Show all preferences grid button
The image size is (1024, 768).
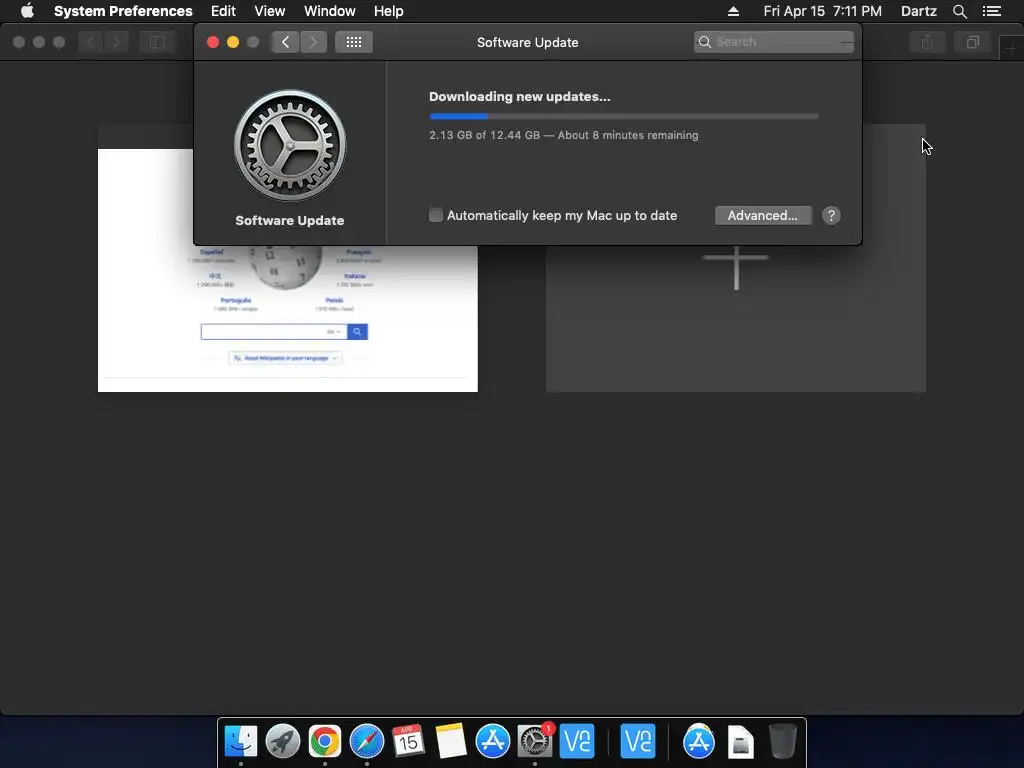tap(354, 42)
